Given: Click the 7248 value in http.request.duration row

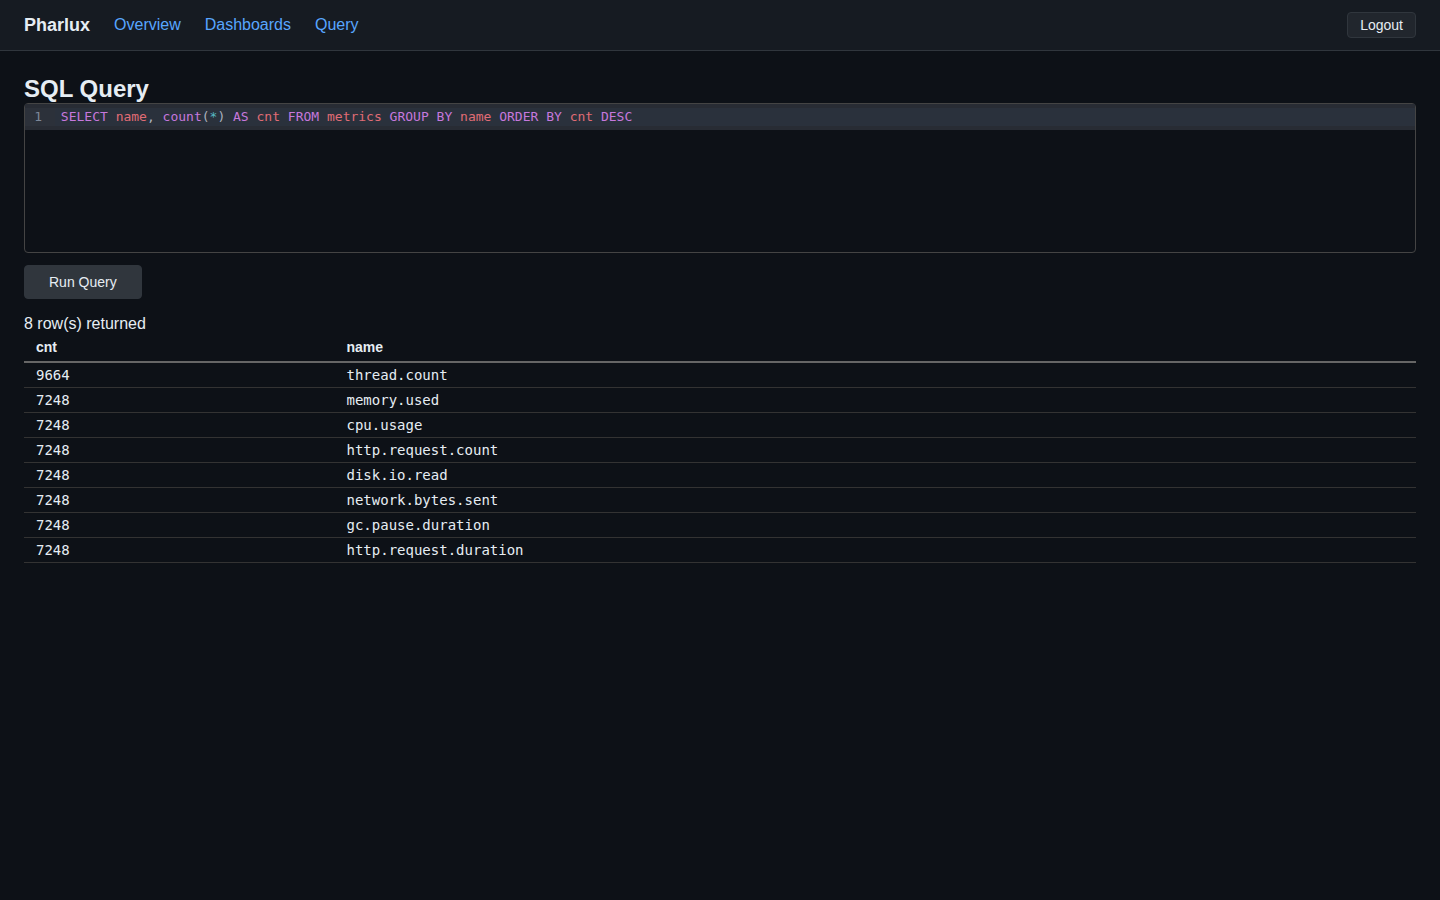Looking at the screenshot, I should pyautogui.click(x=53, y=550).
